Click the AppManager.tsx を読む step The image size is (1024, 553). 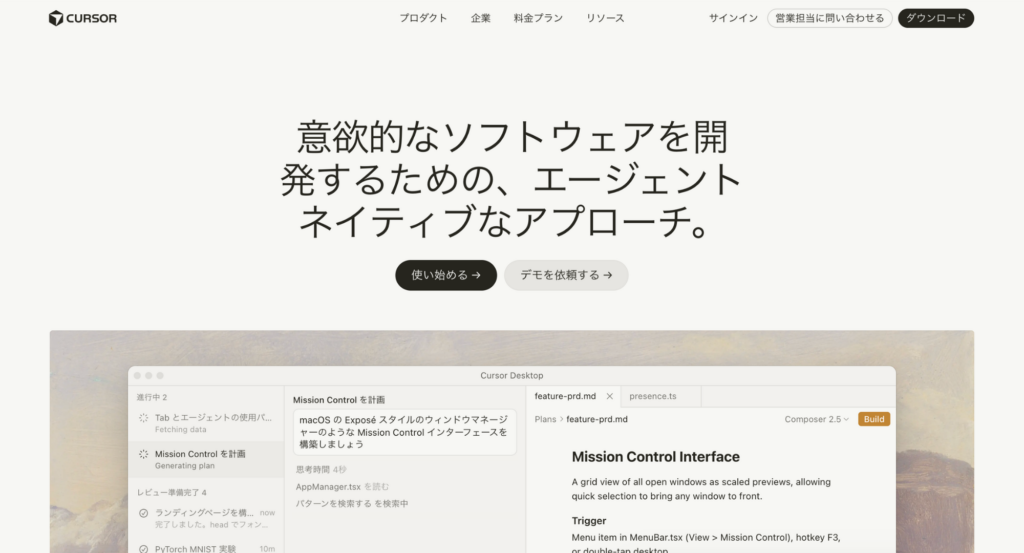click(342, 486)
